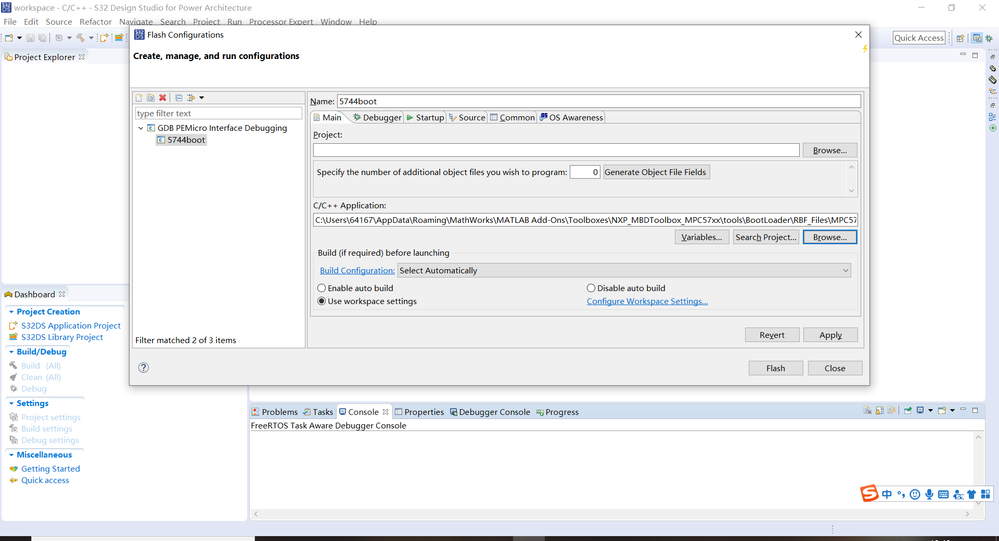Select the C/C++ perspective icon

(977, 38)
